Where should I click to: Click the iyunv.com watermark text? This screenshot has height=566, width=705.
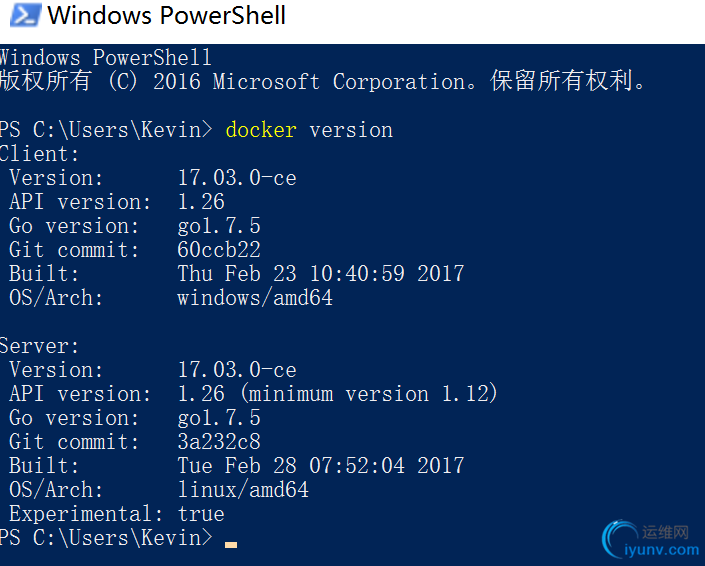point(662,549)
